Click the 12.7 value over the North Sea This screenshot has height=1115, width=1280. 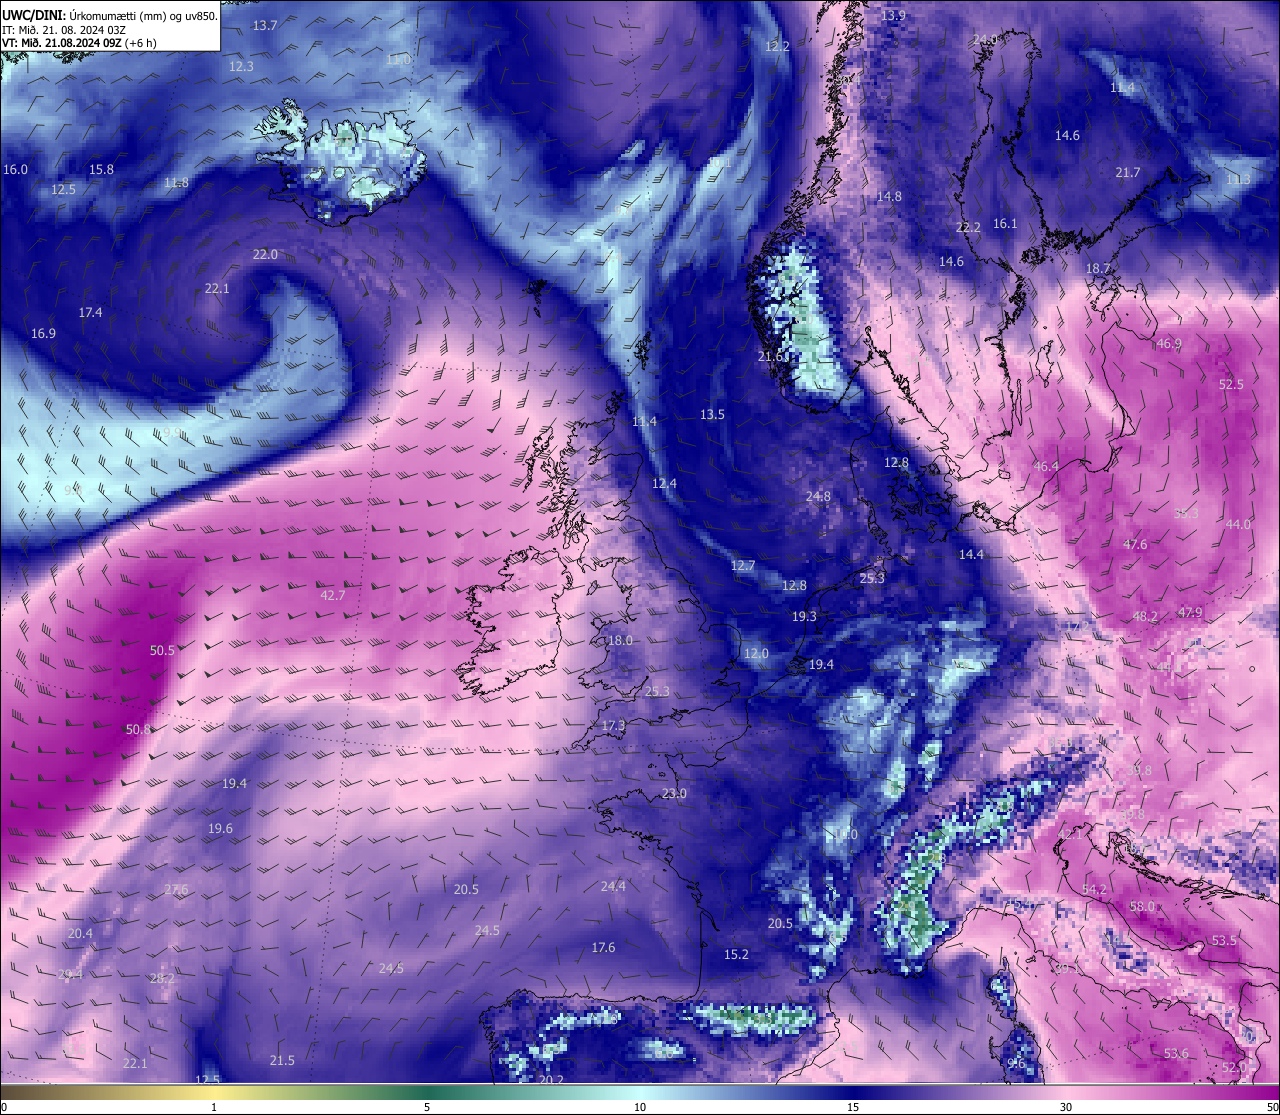pyautogui.click(x=742, y=565)
